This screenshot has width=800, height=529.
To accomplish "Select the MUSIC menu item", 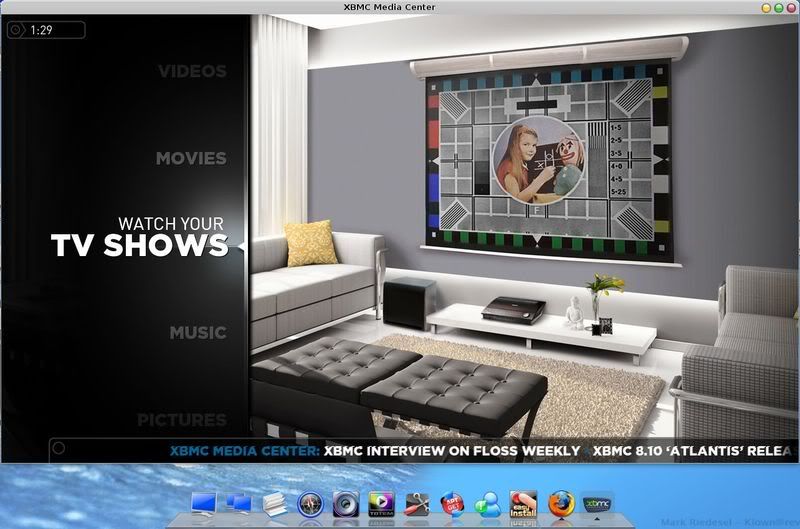I will pos(198,333).
